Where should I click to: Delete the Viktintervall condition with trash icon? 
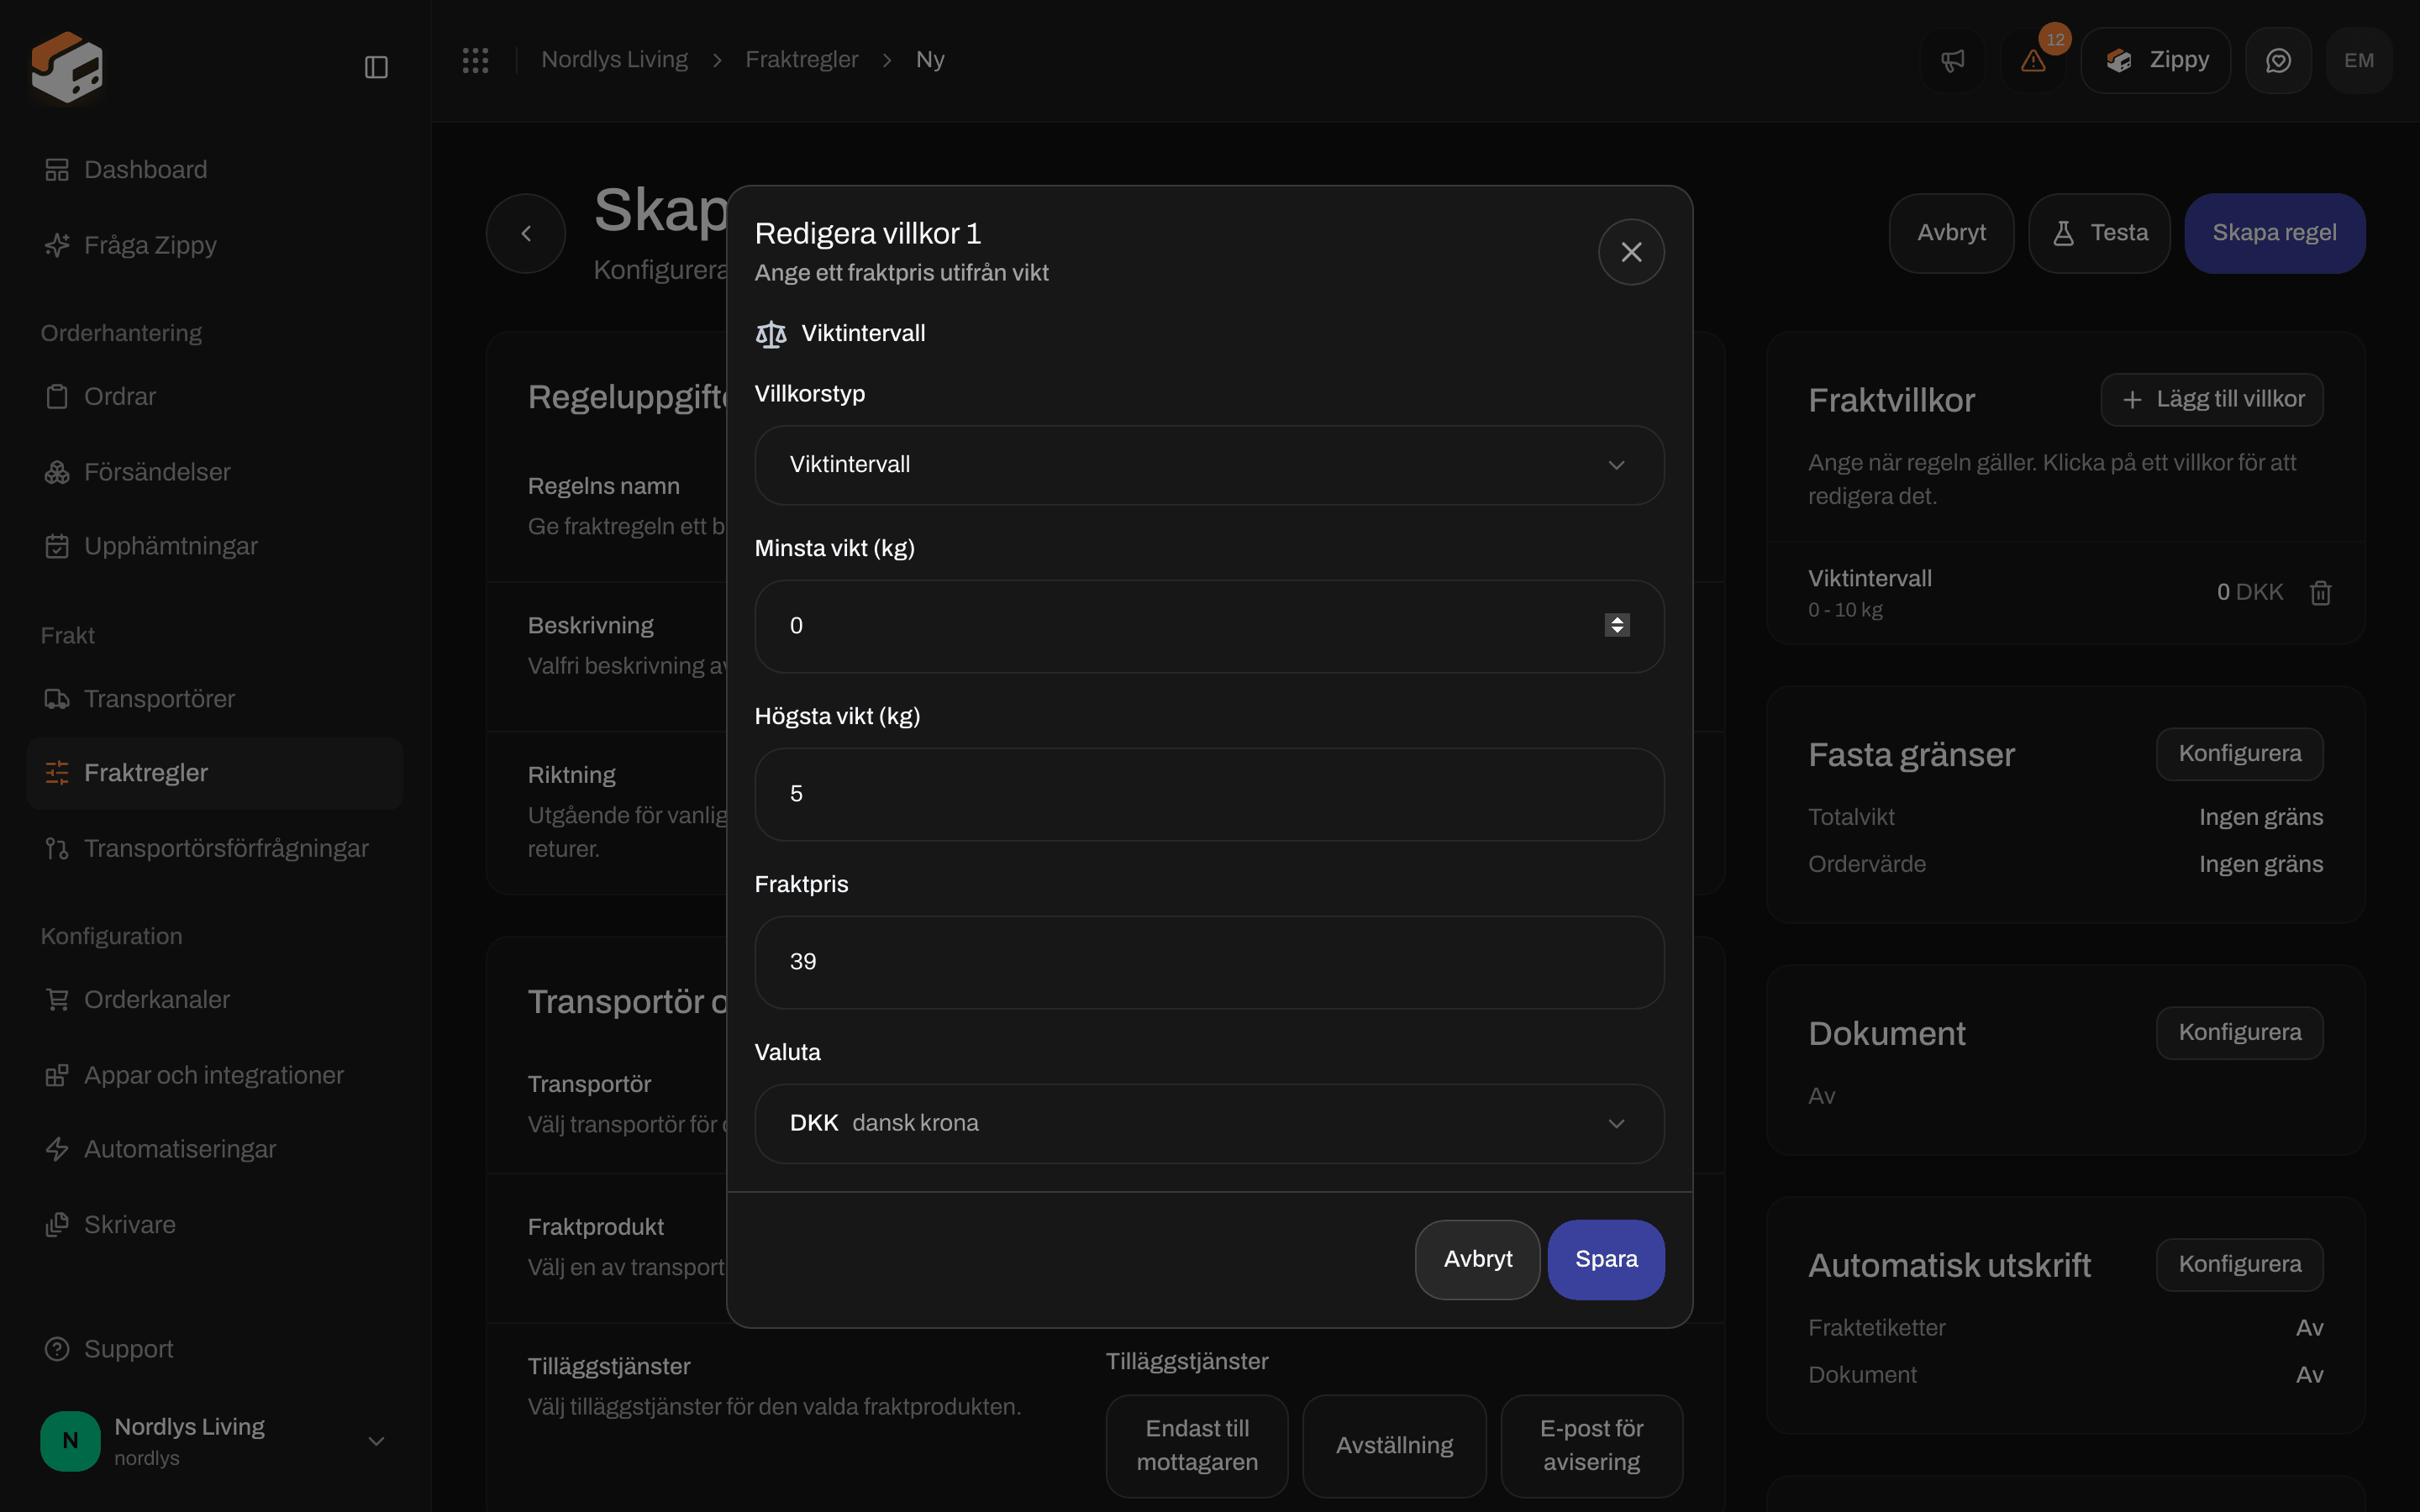tap(2321, 593)
